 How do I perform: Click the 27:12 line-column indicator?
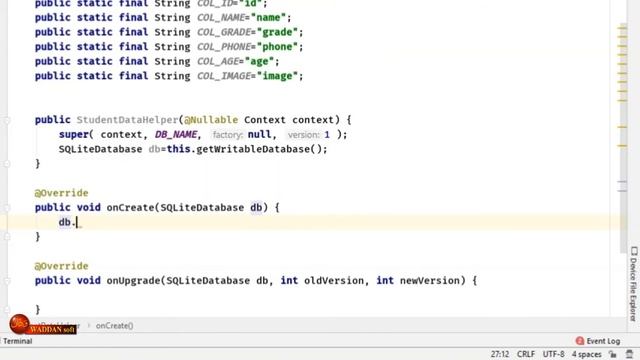point(500,354)
